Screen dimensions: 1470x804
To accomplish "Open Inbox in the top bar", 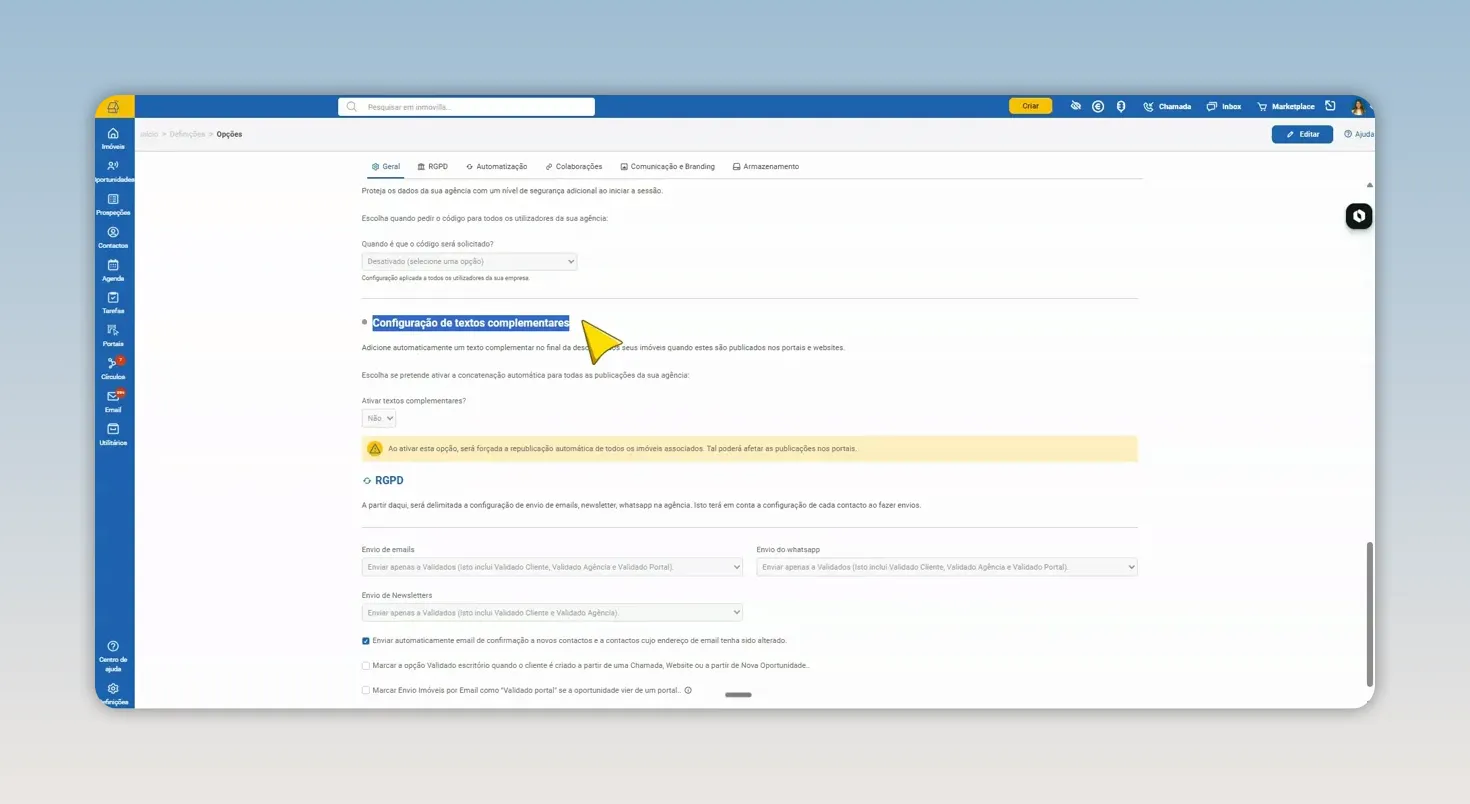I will (x=1224, y=106).
